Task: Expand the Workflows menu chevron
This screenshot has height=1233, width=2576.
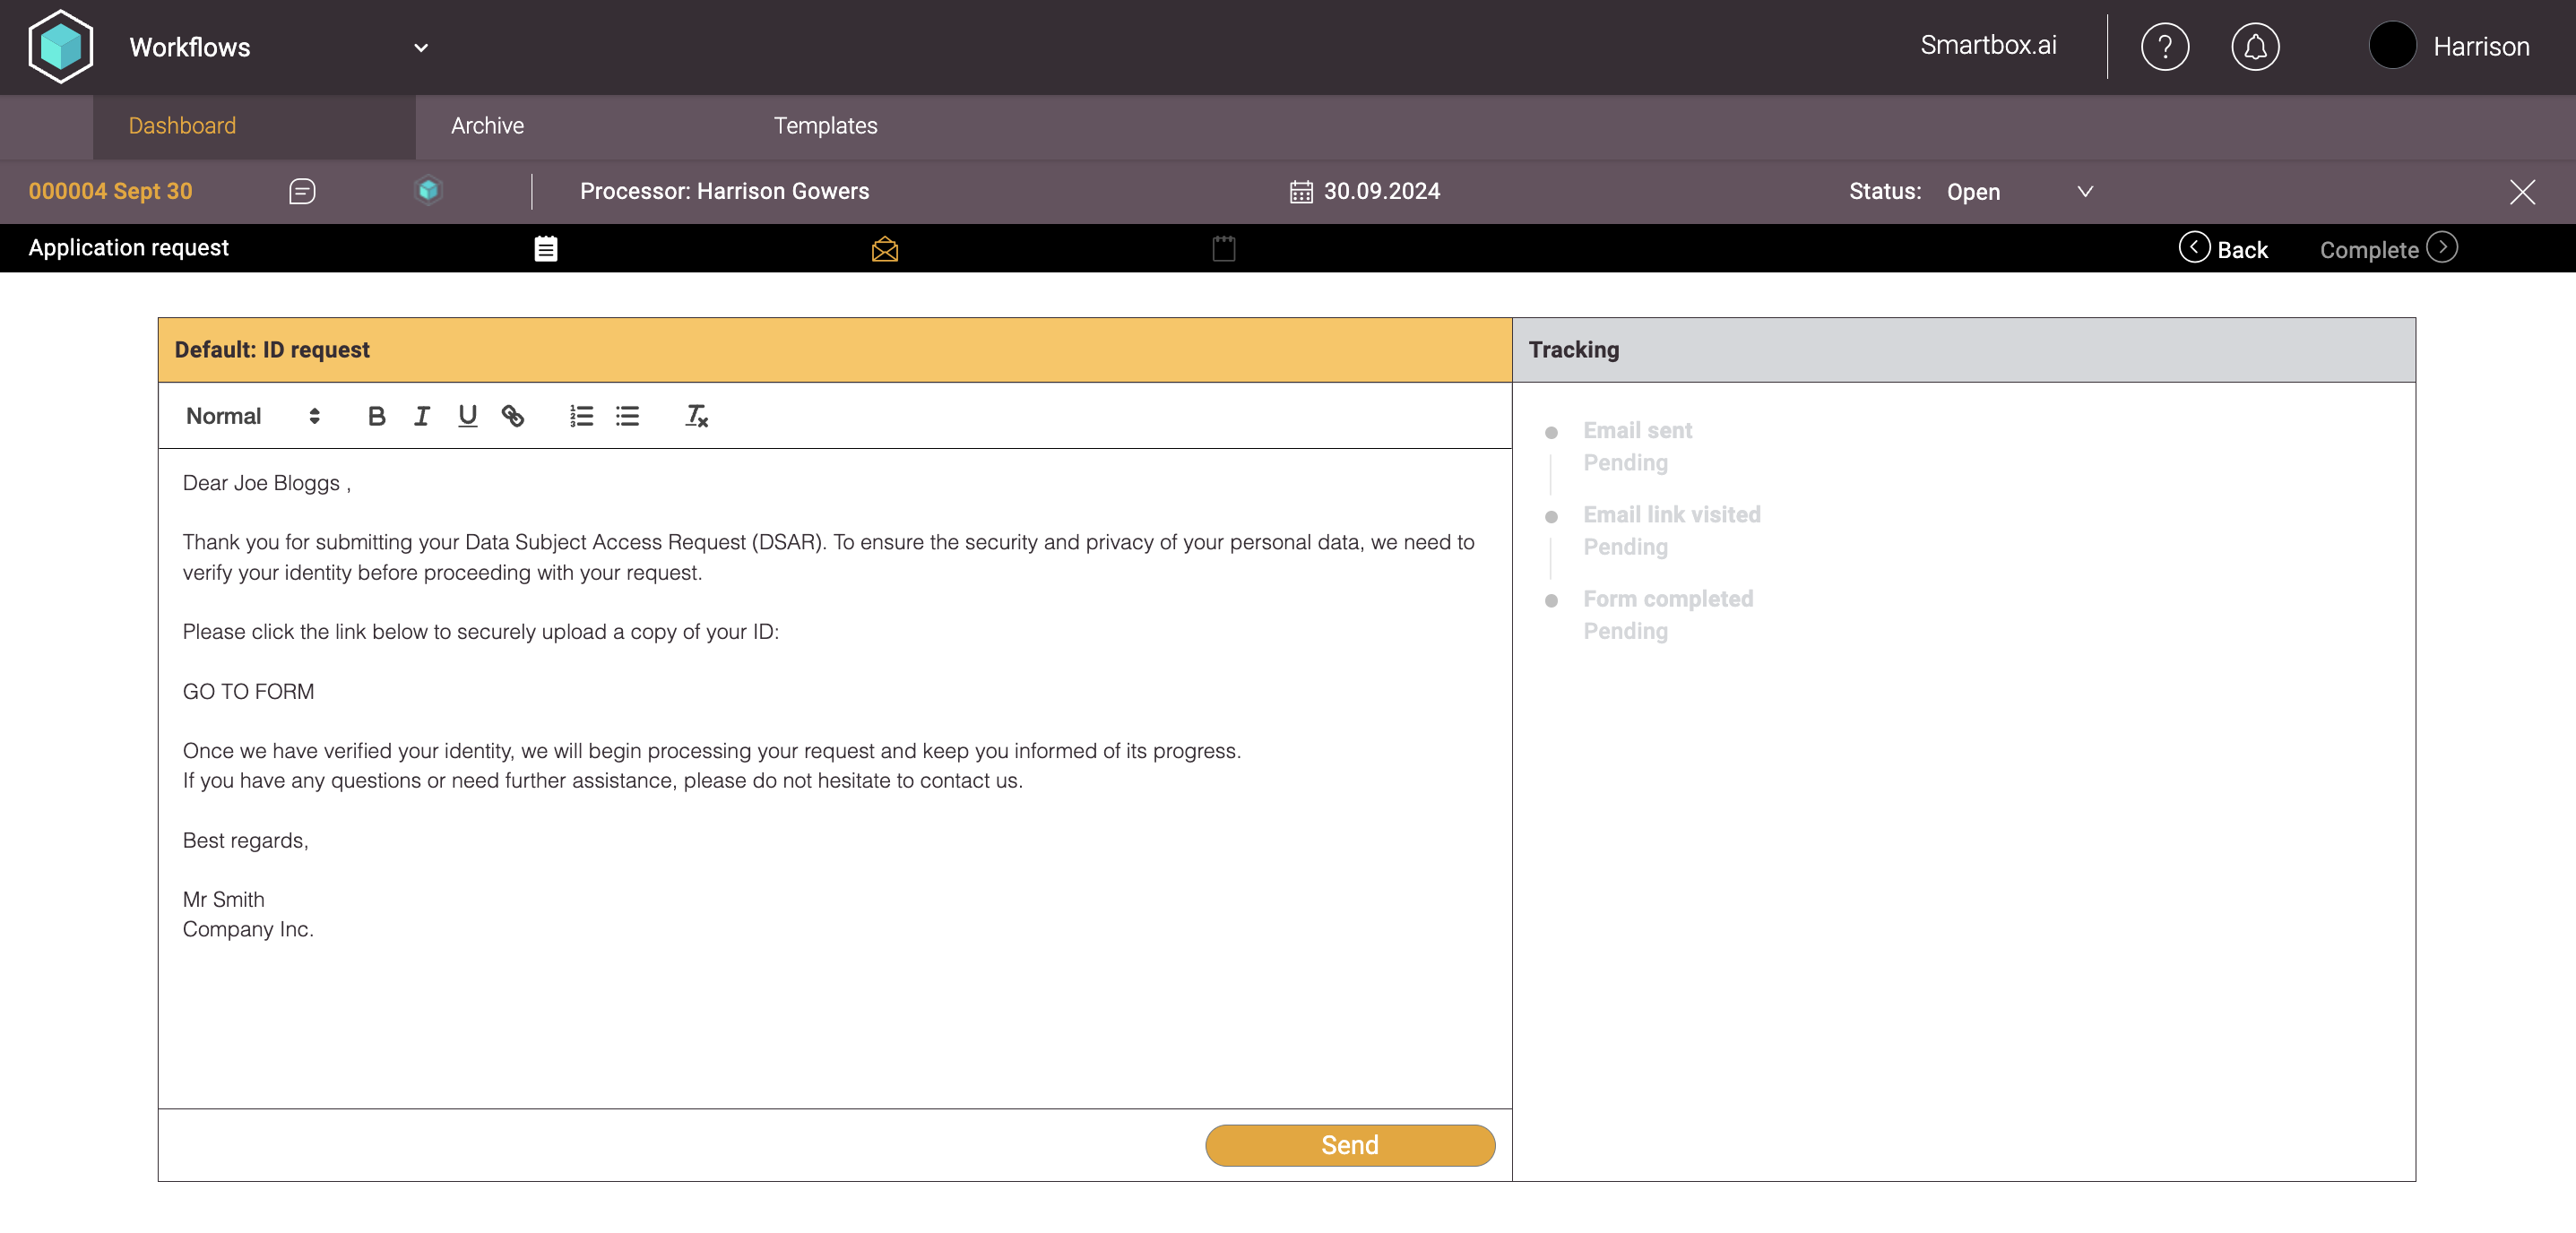Action: 421,47
